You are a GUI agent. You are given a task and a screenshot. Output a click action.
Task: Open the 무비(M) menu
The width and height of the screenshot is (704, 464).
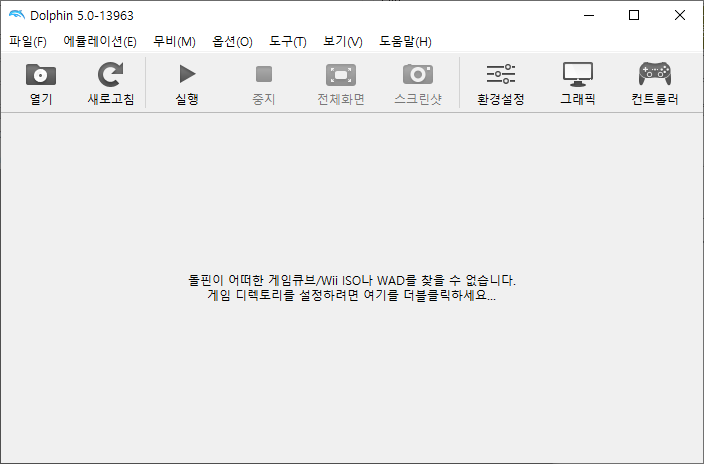[174, 41]
